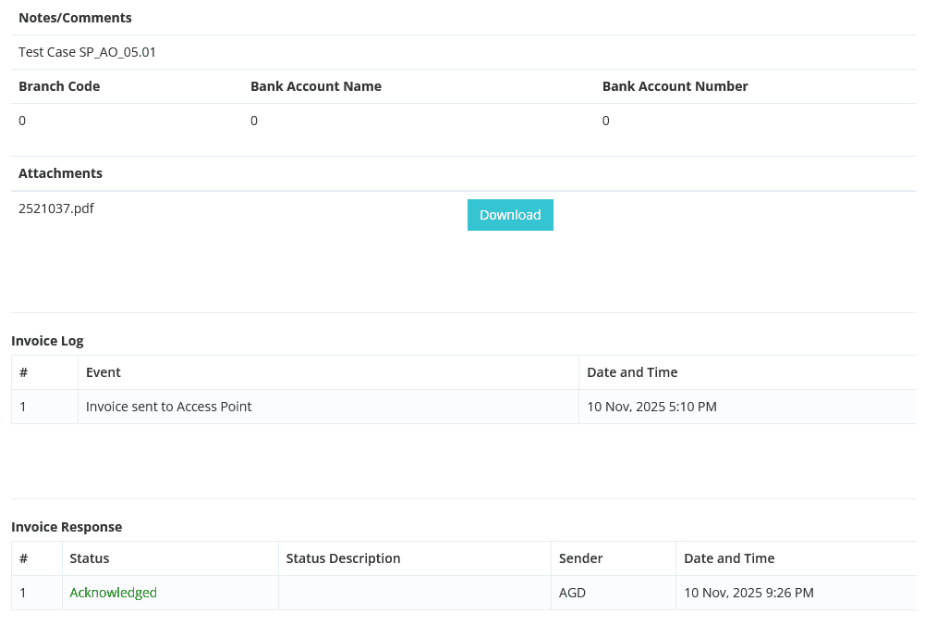
Task: Select the Notes/Comments label
Action: click(75, 18)
